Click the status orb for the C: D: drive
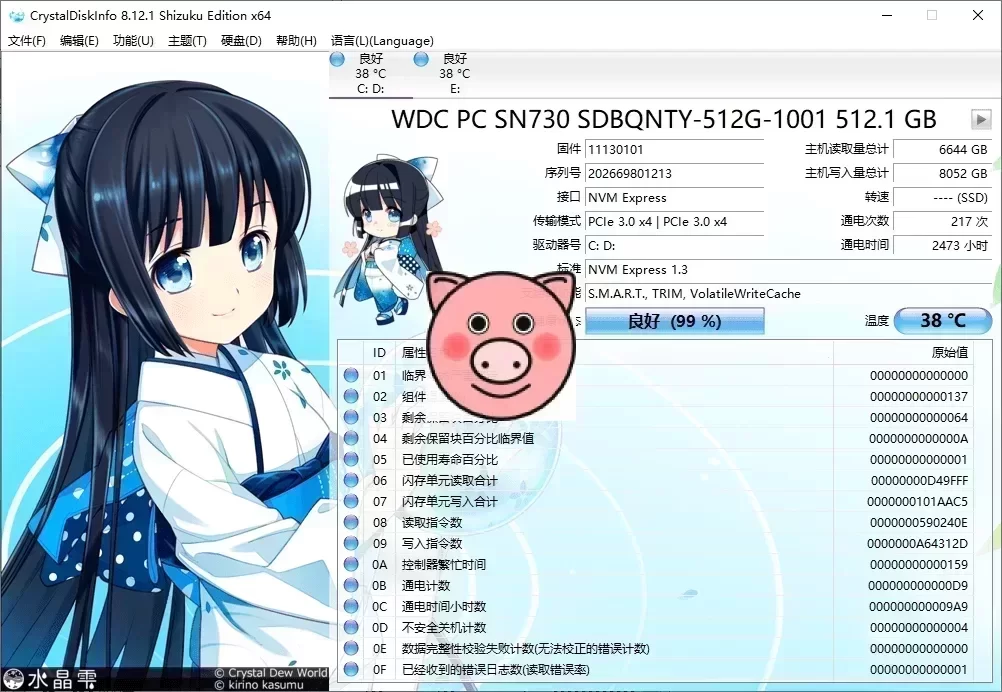This screenshot has width=1002, height=692. pyautogui.click(x=337, y=59)
